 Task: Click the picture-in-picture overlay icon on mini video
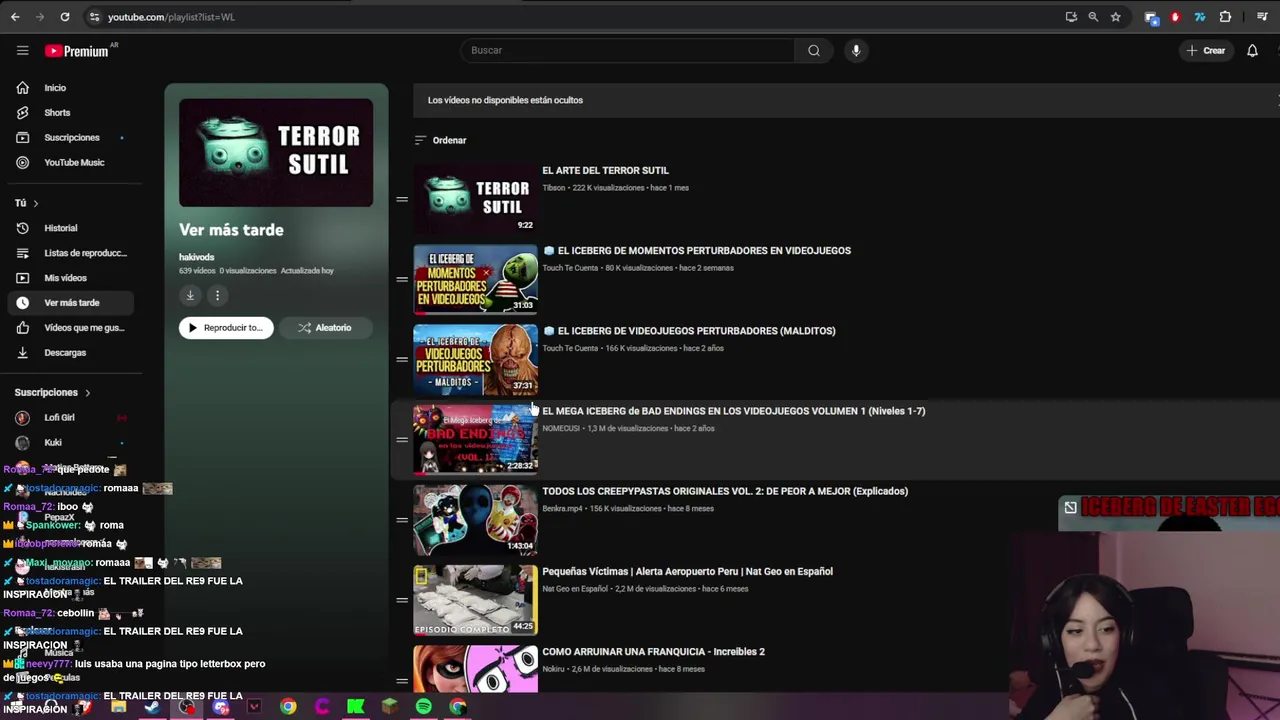pyautogui.click(x=1070, y=508)
